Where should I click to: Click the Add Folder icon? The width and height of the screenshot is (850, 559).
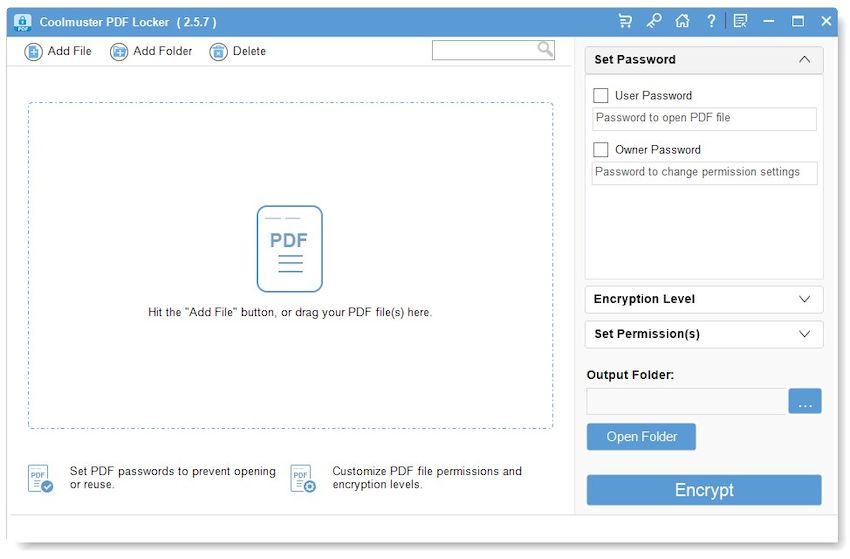click(x=119, y=52)
